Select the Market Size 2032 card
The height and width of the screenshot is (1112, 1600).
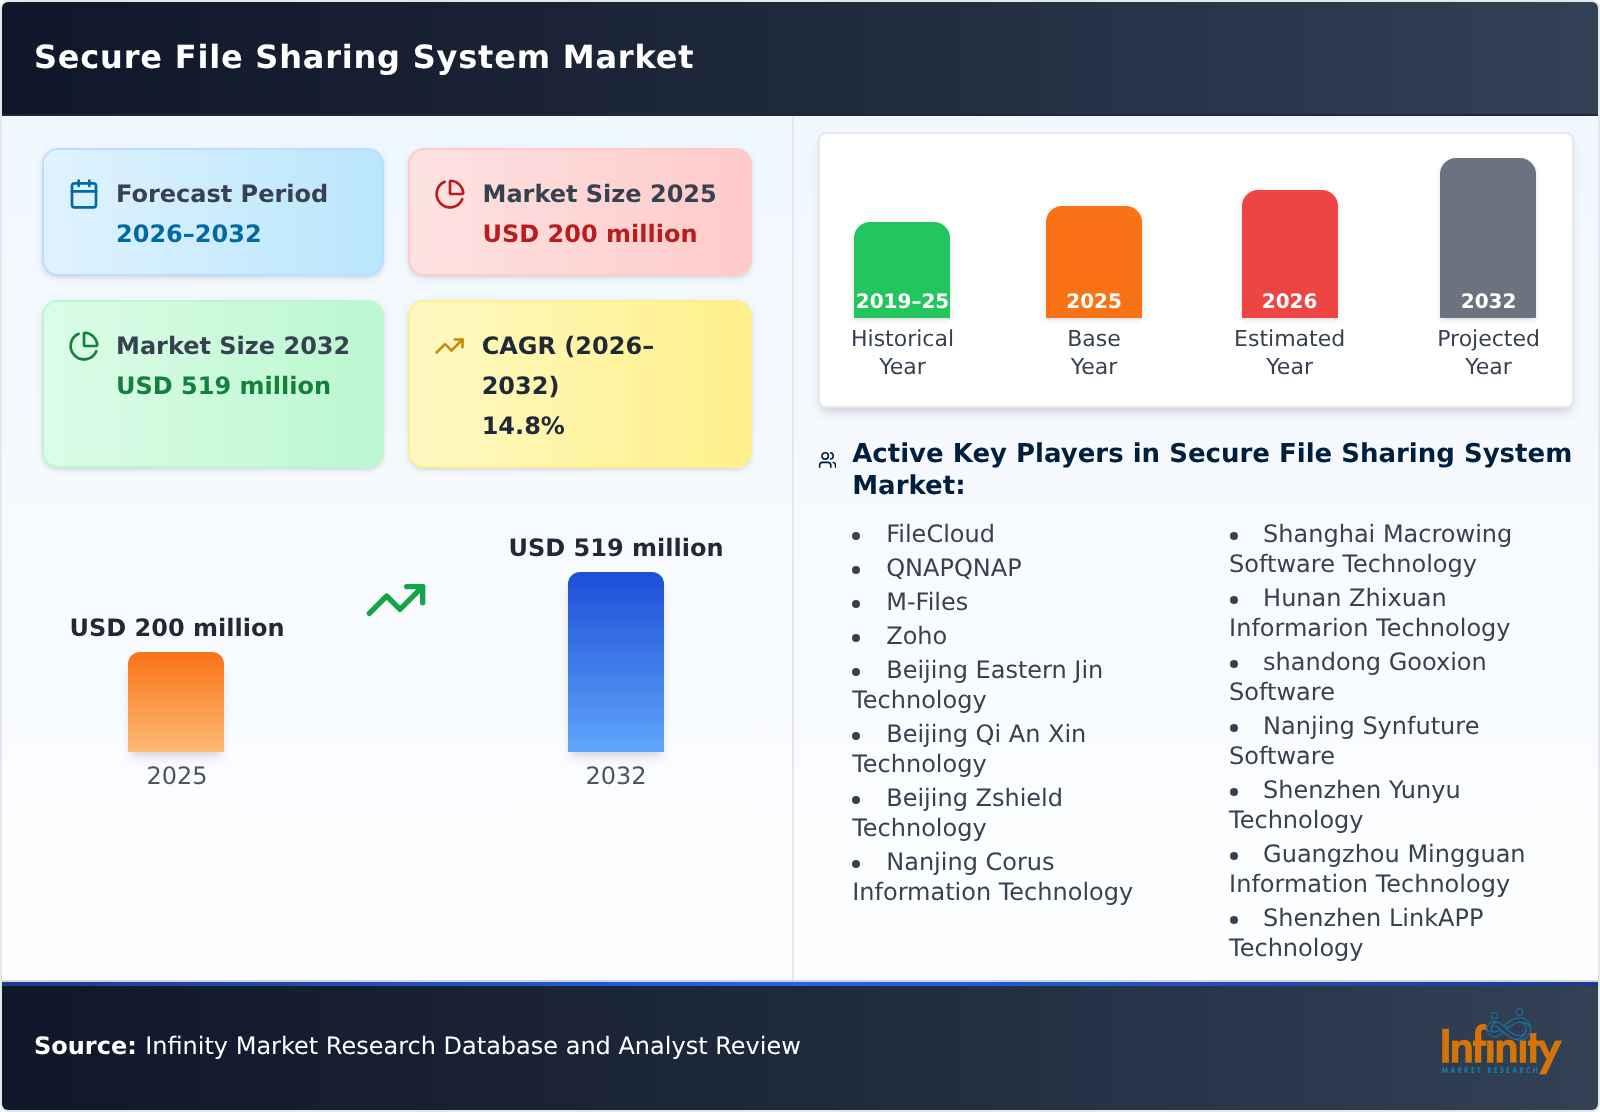pos(213,384)
